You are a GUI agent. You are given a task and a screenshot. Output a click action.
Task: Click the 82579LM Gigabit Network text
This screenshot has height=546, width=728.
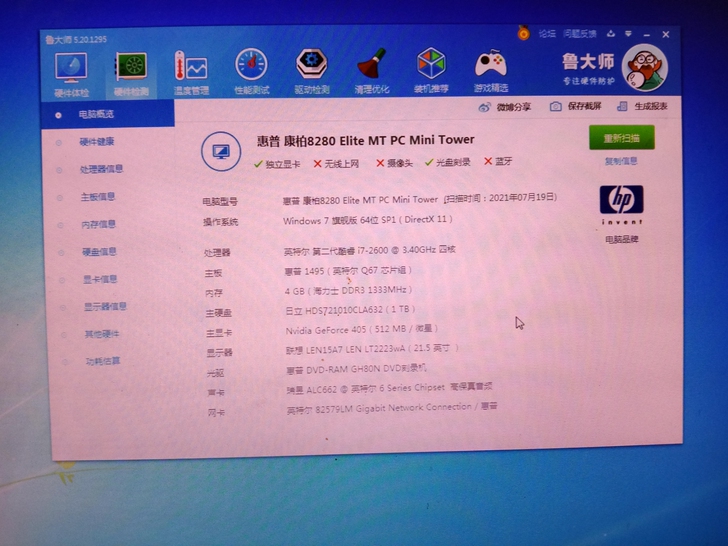coord(392,408)
